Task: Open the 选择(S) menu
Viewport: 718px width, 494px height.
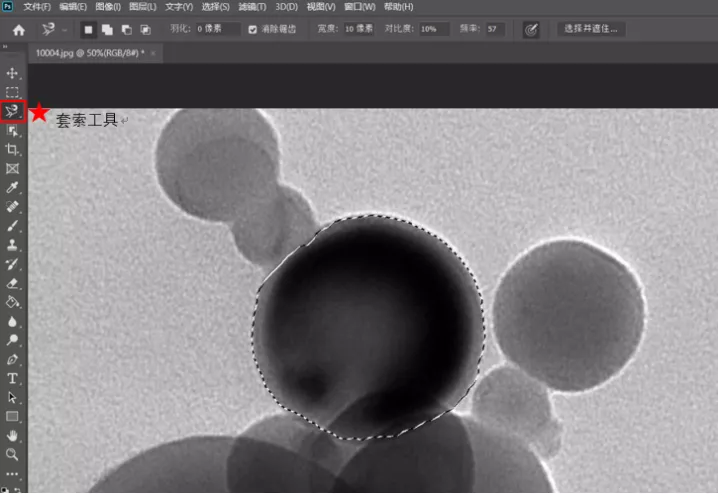Action: click(216, 7)
